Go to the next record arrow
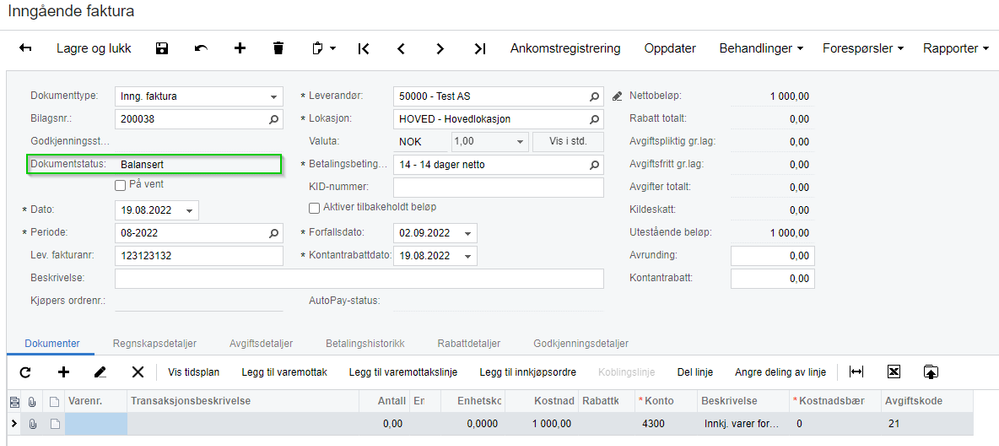The height and width of the screenshot is (446, 999). point(440,48)
